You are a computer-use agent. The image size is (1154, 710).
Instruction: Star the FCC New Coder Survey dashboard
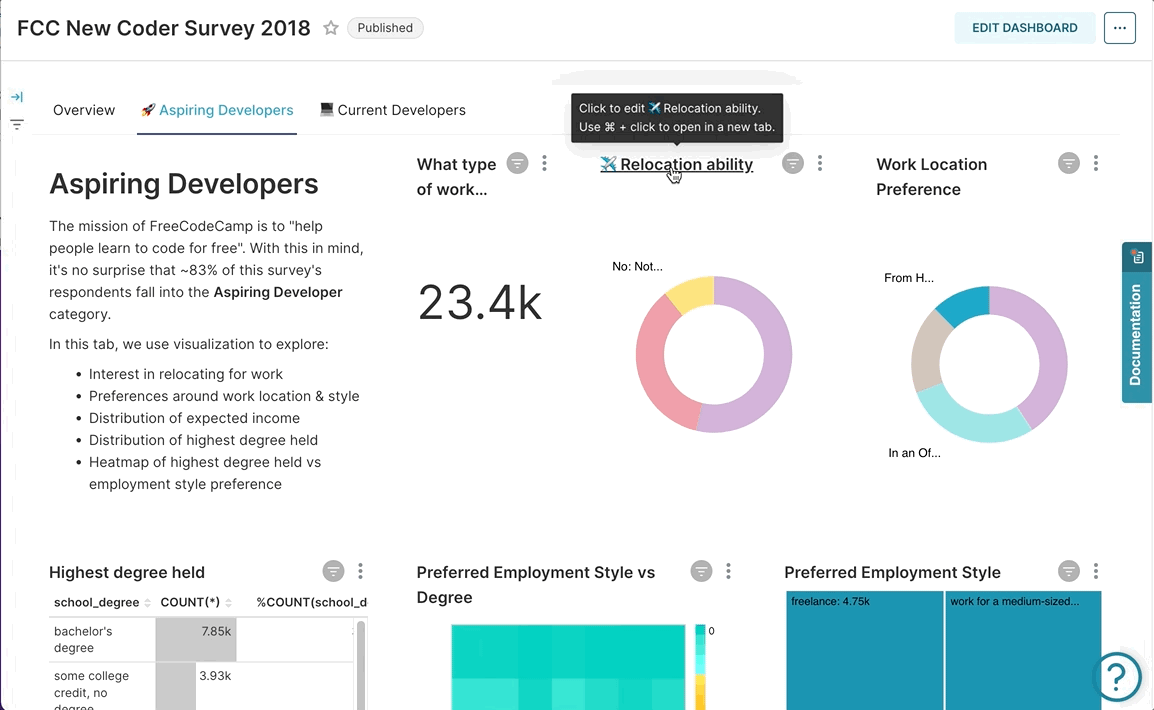[x=331, y=28]
